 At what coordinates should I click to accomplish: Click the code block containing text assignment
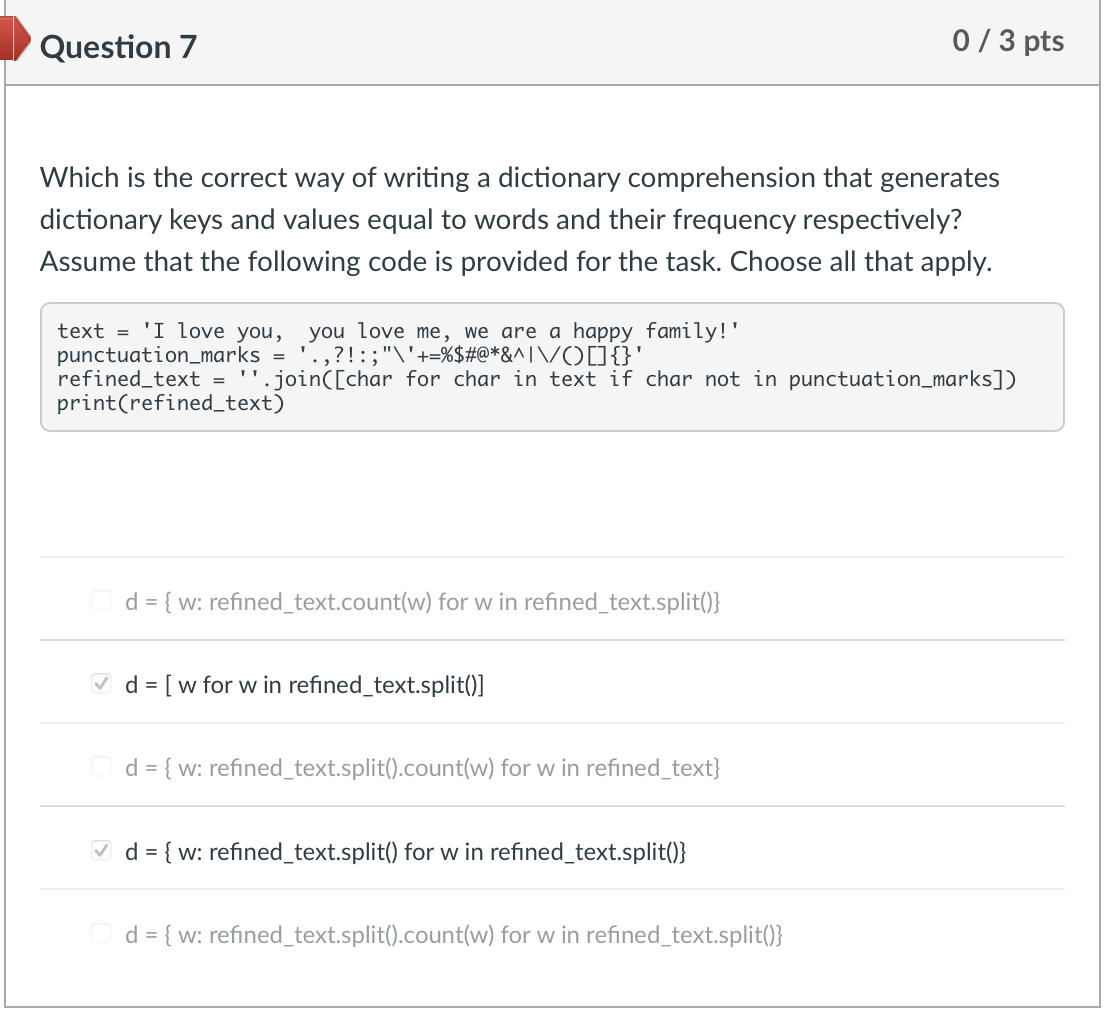(398, 330)
